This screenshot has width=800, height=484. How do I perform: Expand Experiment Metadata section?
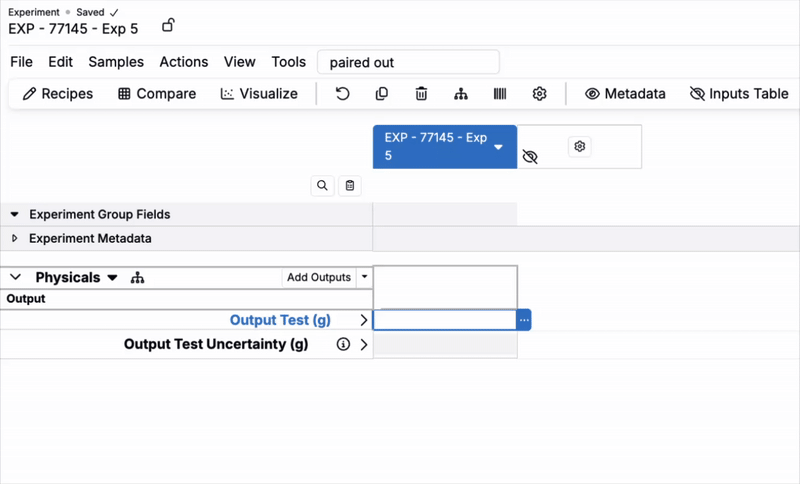[14, 238]
